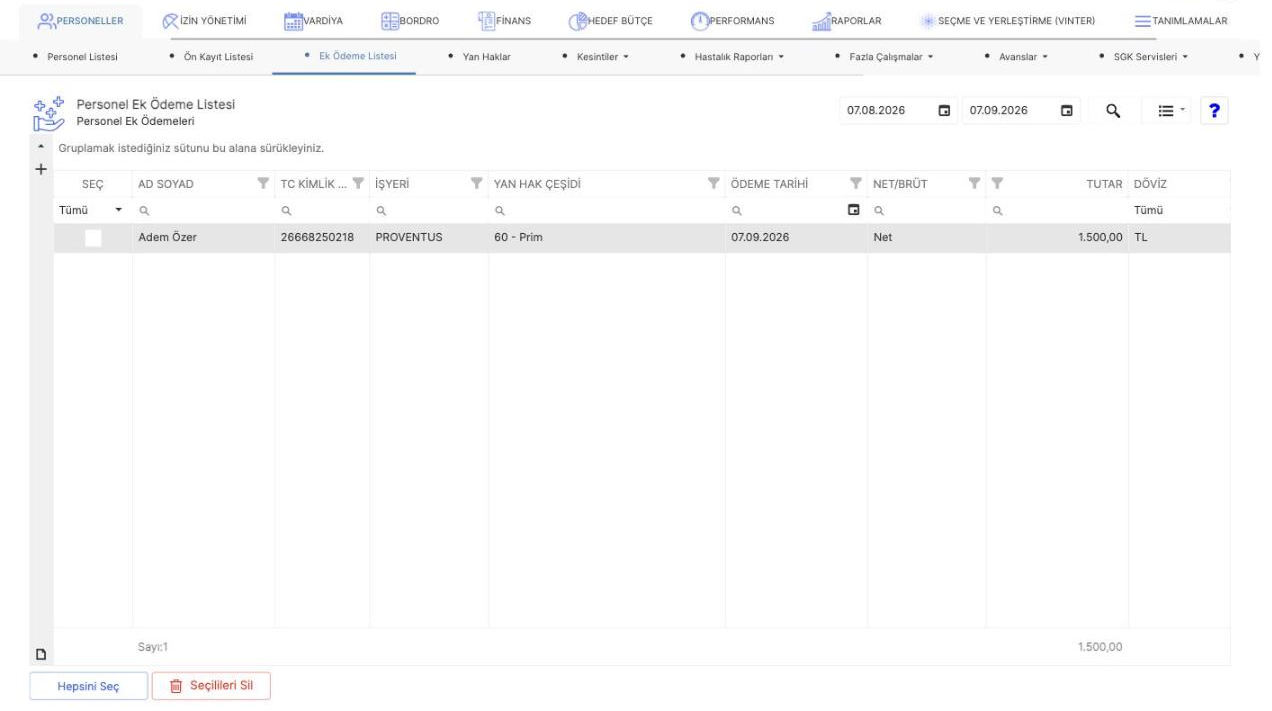Click the page icon at bottom-left of grid

41,655
